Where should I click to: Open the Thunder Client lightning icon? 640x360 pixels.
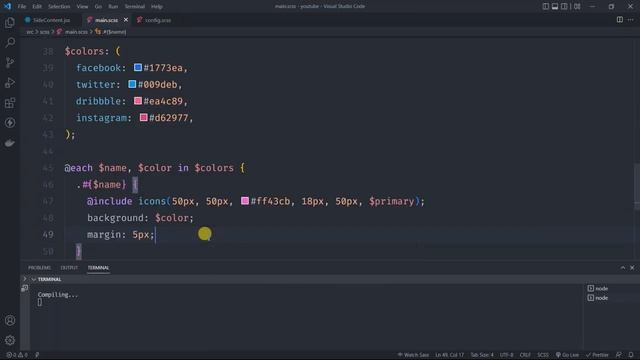click(10, 123)
